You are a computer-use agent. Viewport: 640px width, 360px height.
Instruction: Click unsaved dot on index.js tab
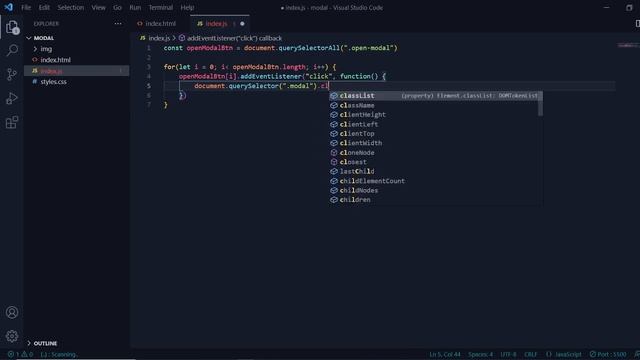242,24
